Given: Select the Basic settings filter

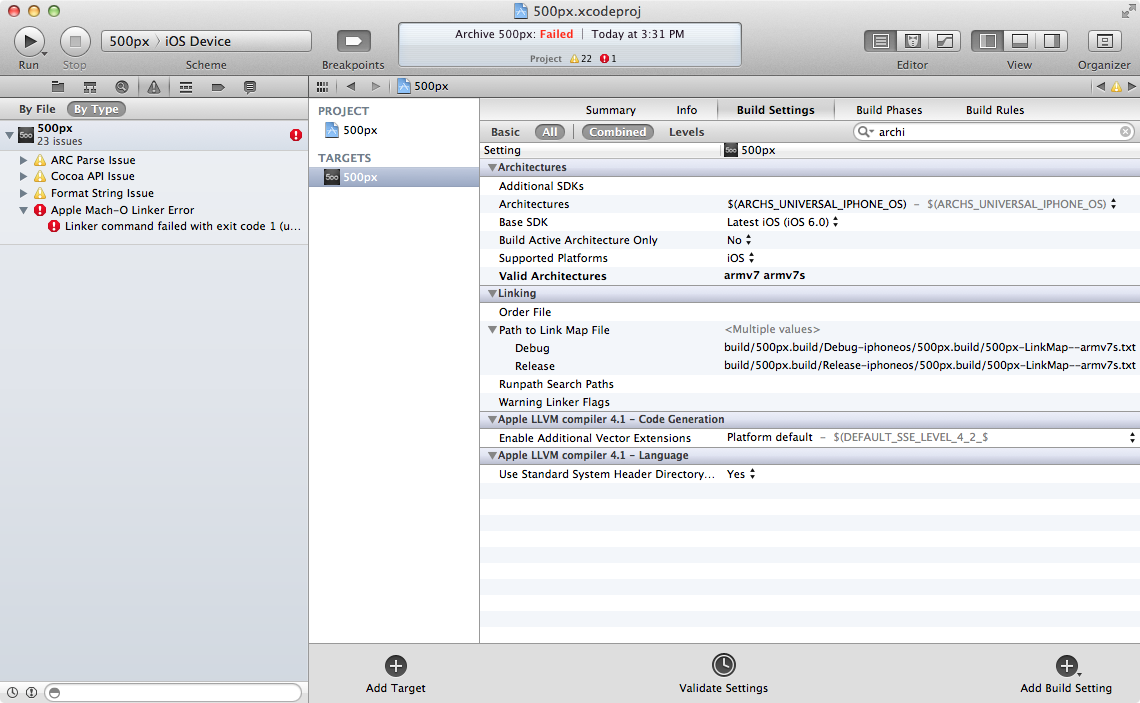Looking at the screenshot, I should (x=505, y=132).
